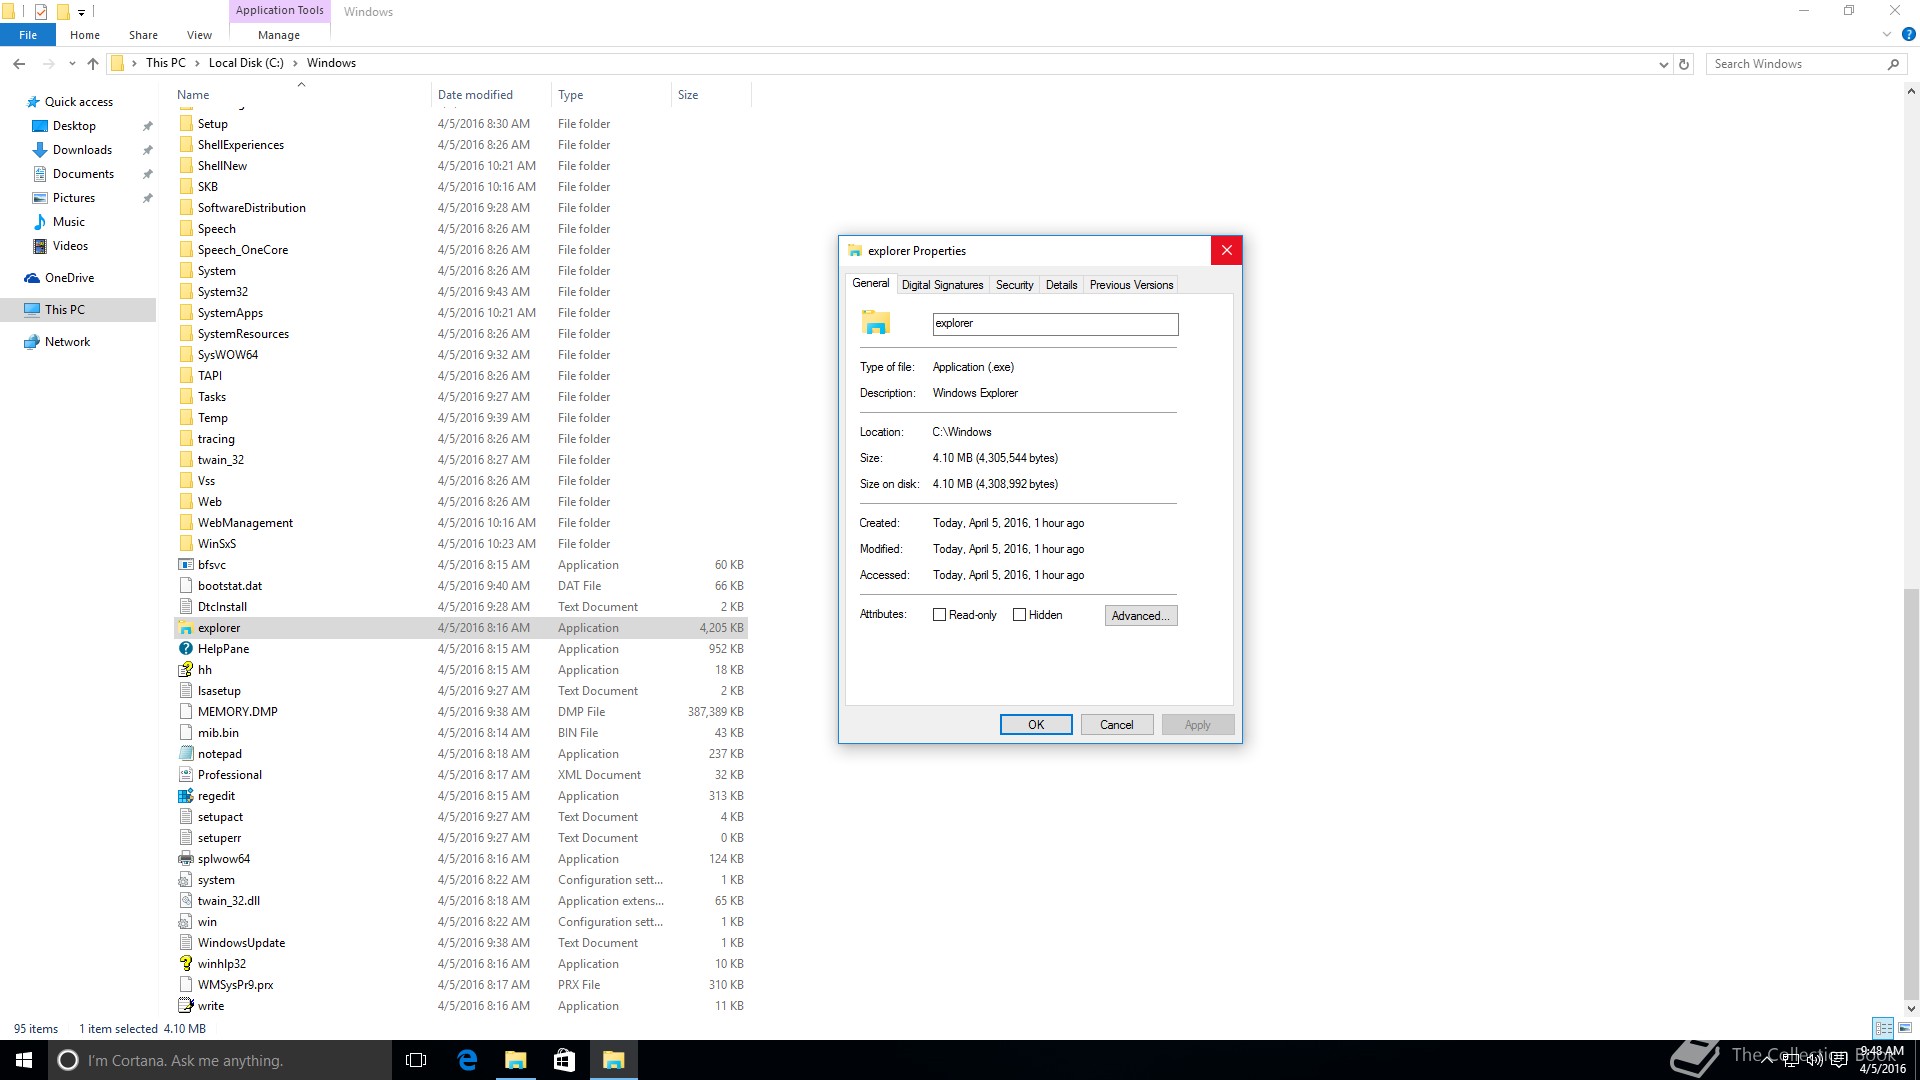The image size is (1920, 1080).
Task: Open chevron dropdown after Local Disk breadcrumb
Action: pyautogui.click(x=295, y=63)
